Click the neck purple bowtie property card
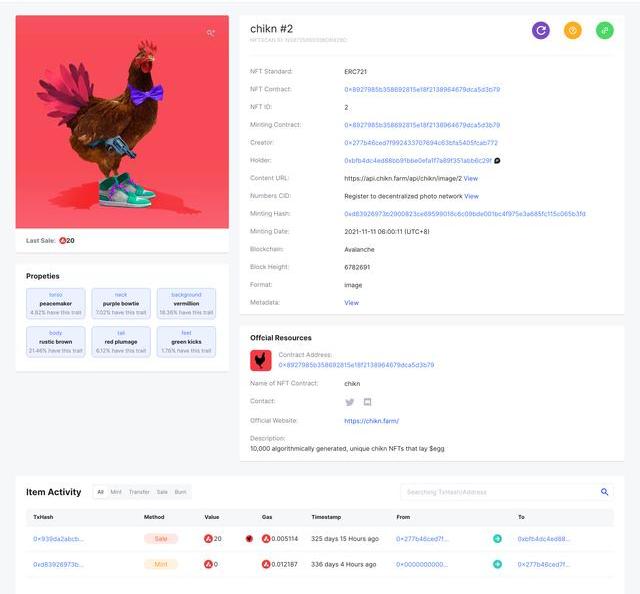Image resolution: width=640 pixels, height=594 pixels. coord(121,303)
